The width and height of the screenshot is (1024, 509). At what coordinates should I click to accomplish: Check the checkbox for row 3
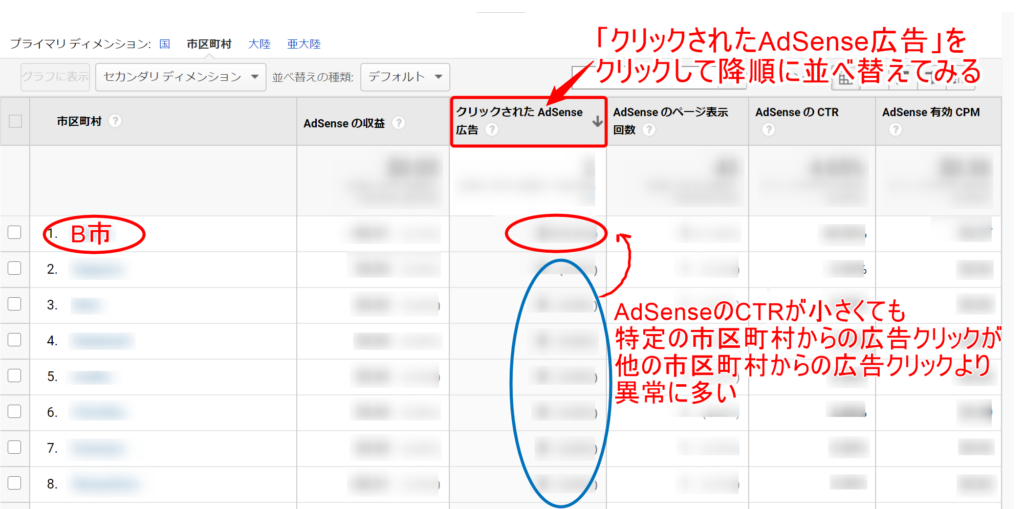click(14, 304)
